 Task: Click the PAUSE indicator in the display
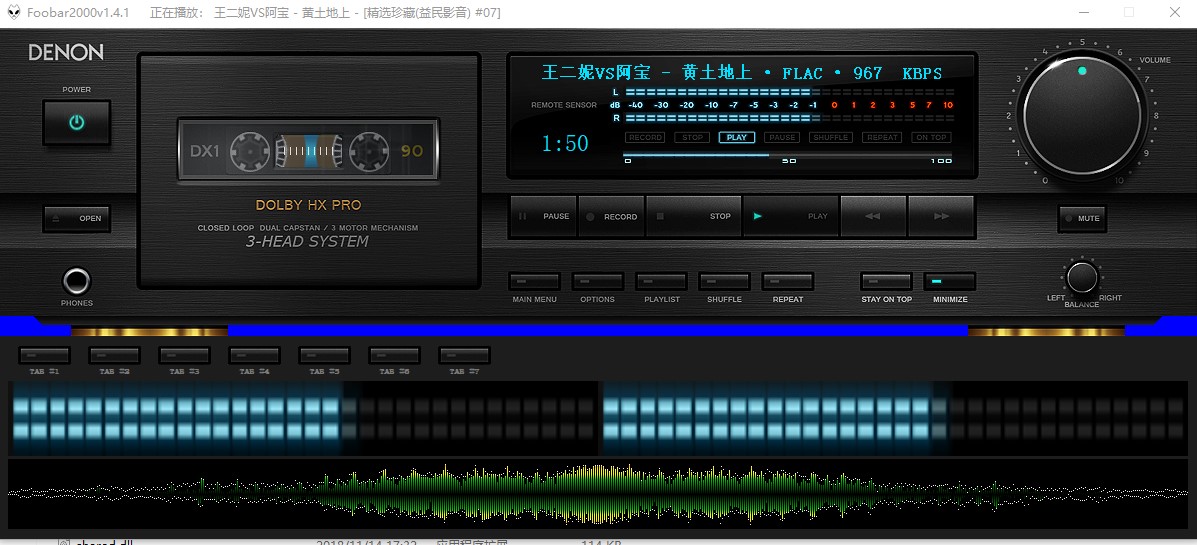click(x=782, y=137)
